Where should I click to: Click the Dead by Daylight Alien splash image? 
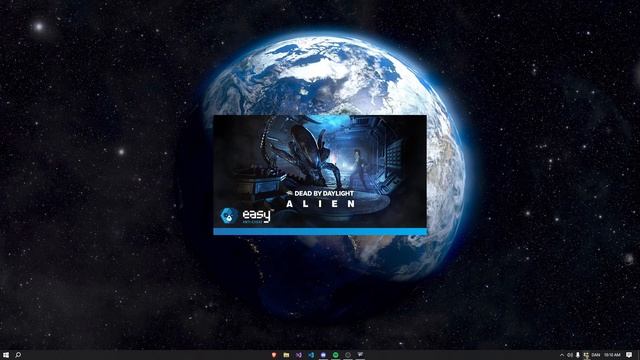coord(320,172)
